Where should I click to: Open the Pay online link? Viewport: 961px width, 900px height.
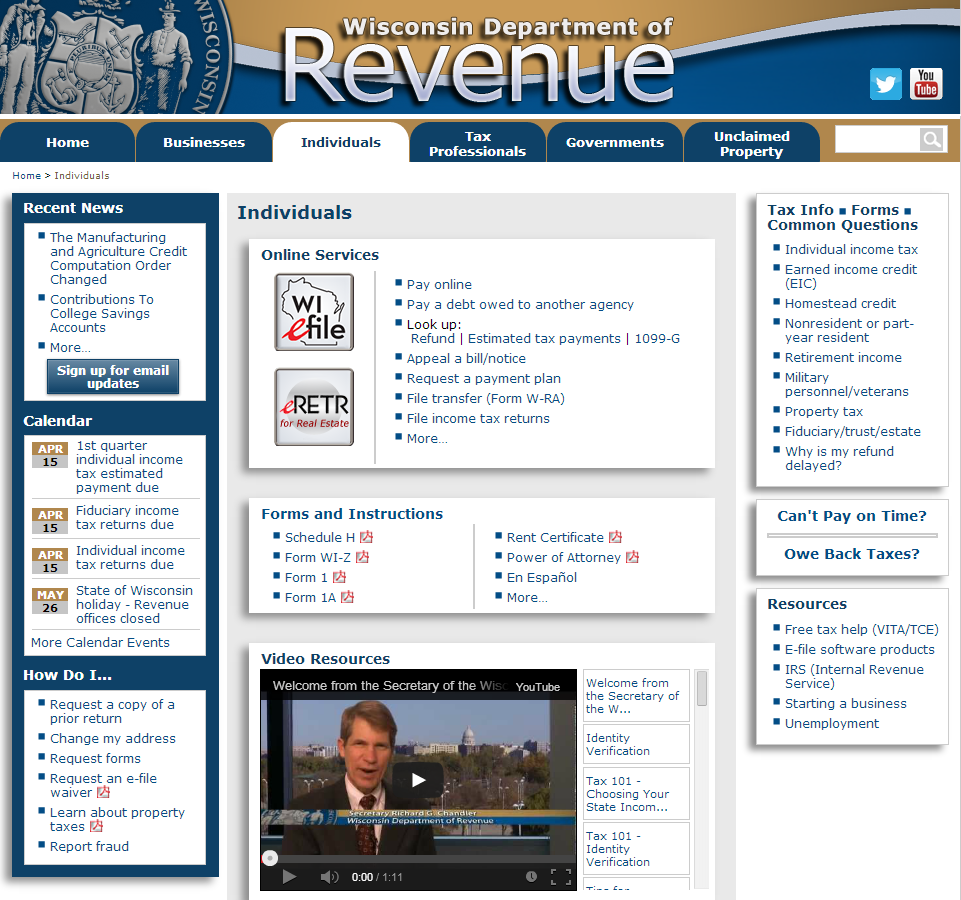pyautogui.click(x=439, y=285)
